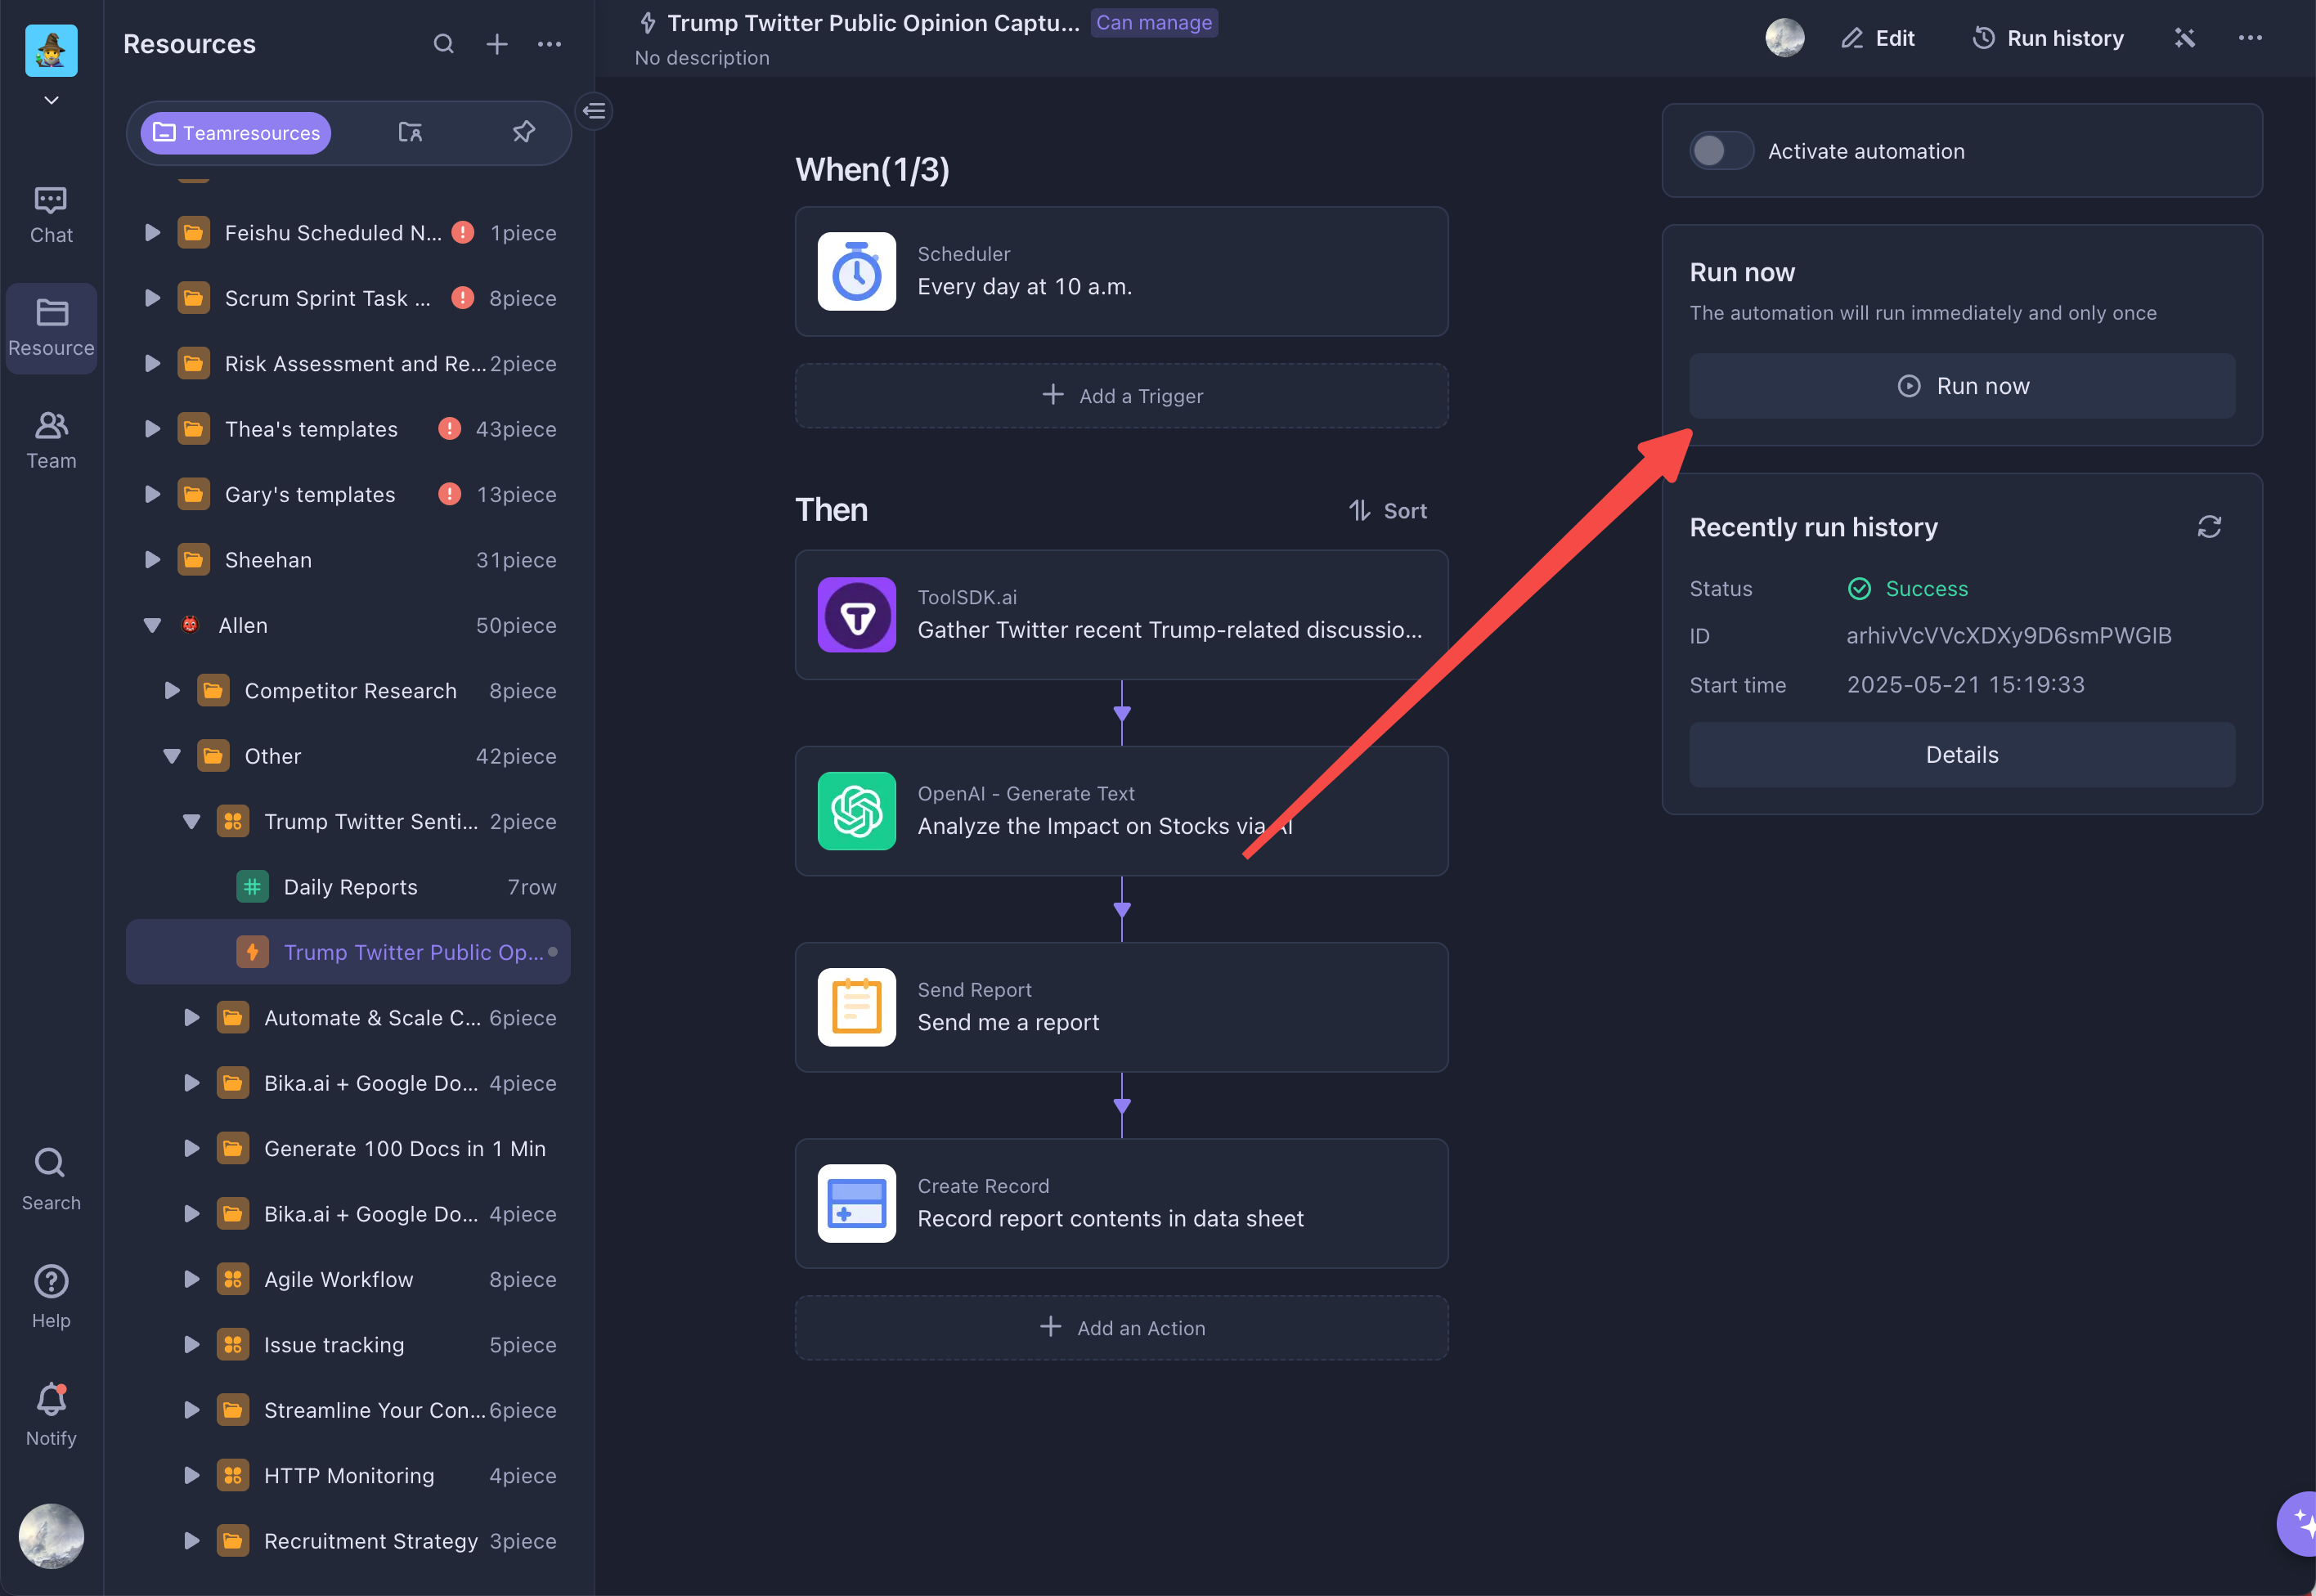Select the Teamresources tab
This screenshot has width=2316, height=1596.
pos(236,133)
